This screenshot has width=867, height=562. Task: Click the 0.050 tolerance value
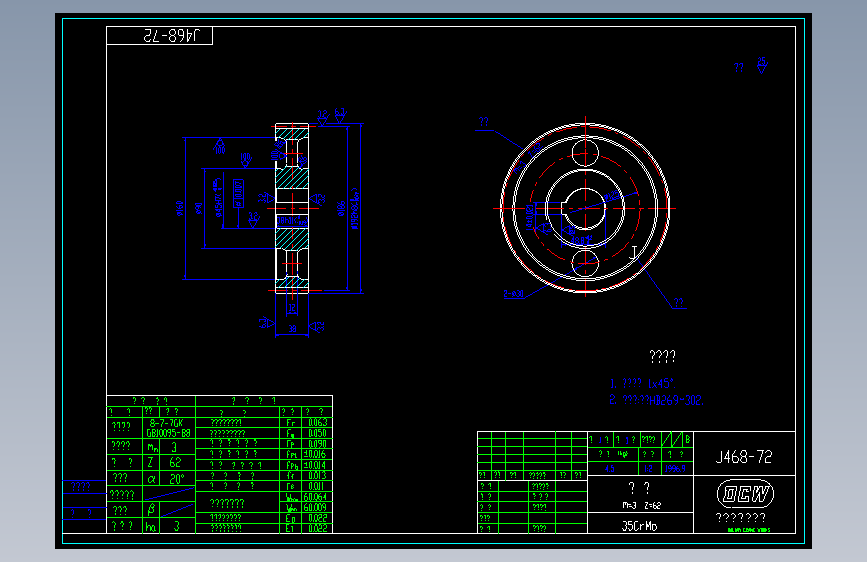coord(317,433)
